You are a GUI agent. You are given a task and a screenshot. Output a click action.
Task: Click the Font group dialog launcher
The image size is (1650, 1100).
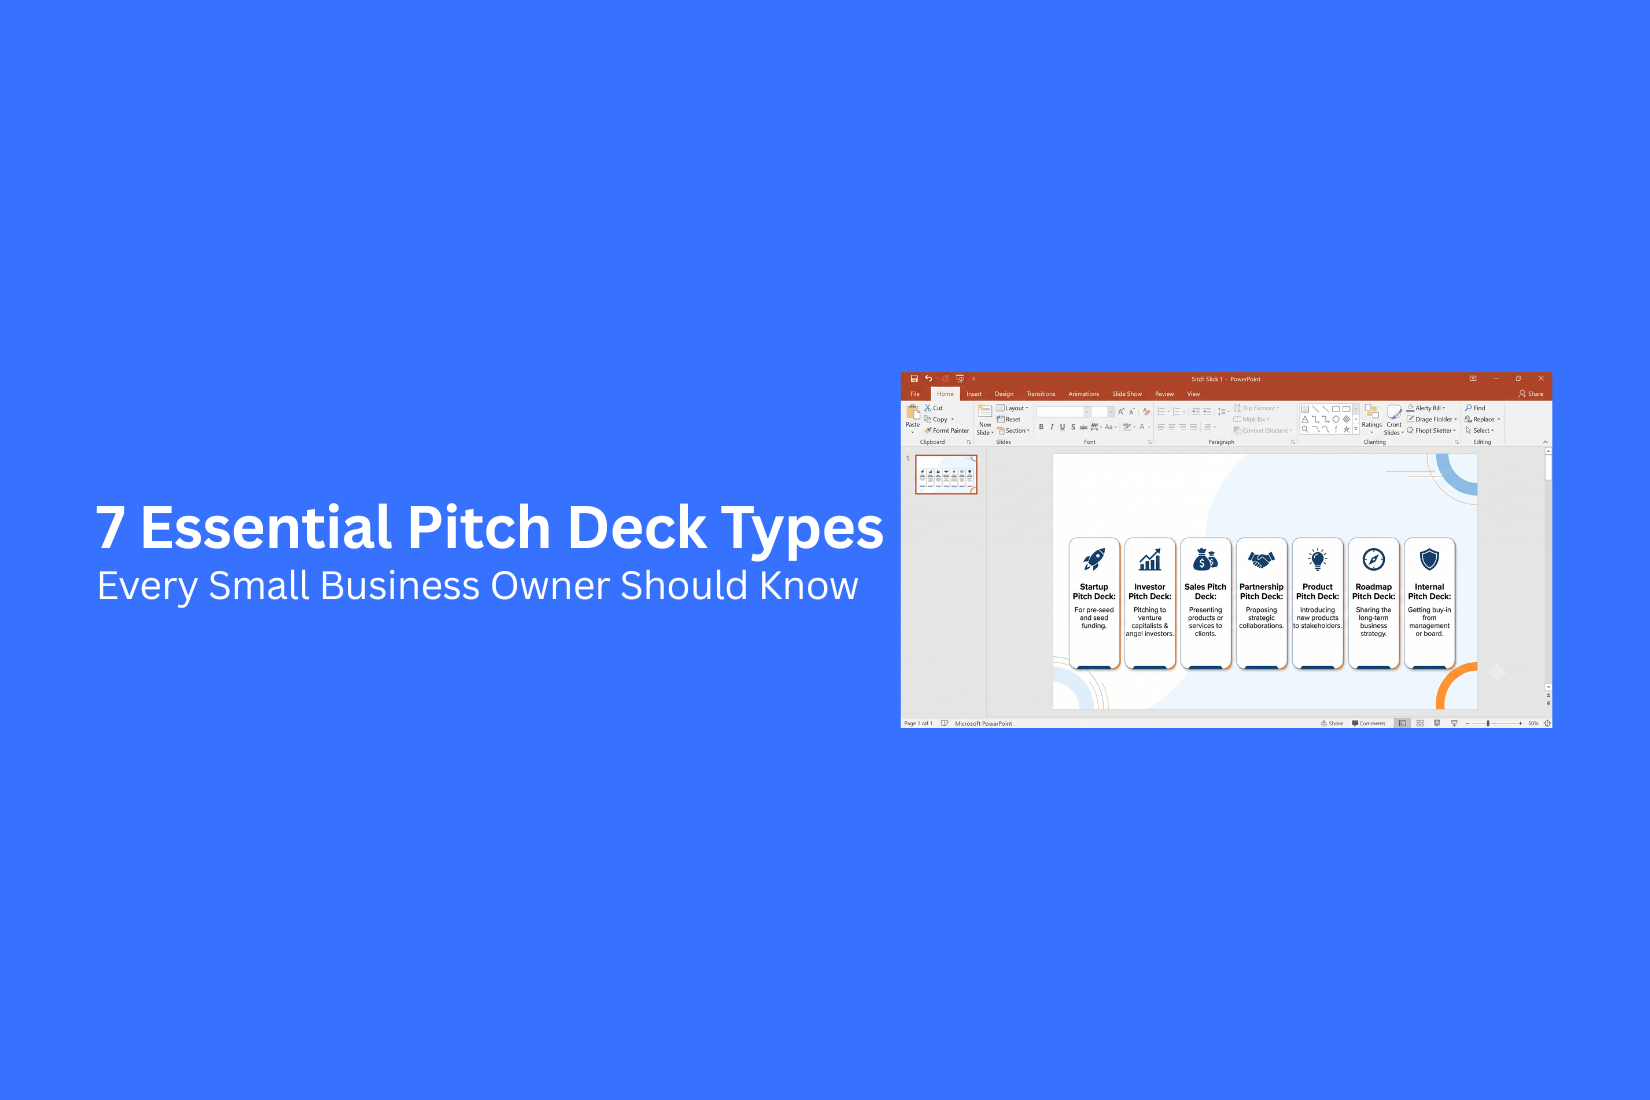[1150, 442]
